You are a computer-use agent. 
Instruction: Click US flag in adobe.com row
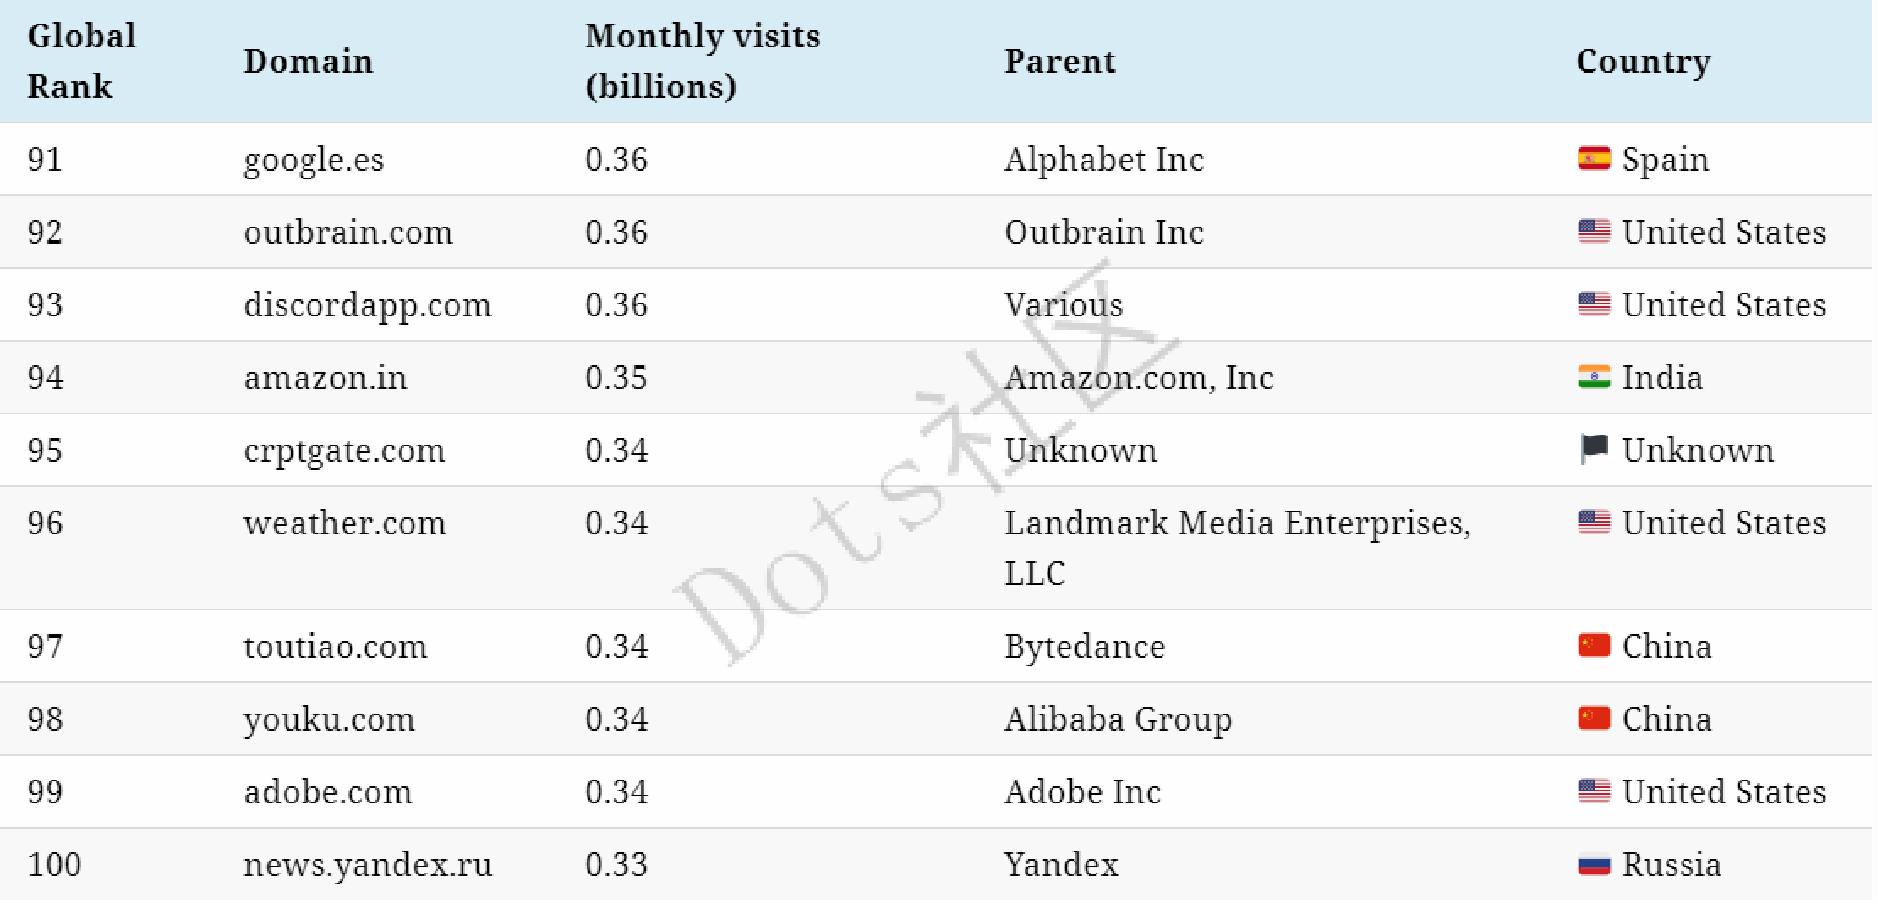tap(1594, 791)
